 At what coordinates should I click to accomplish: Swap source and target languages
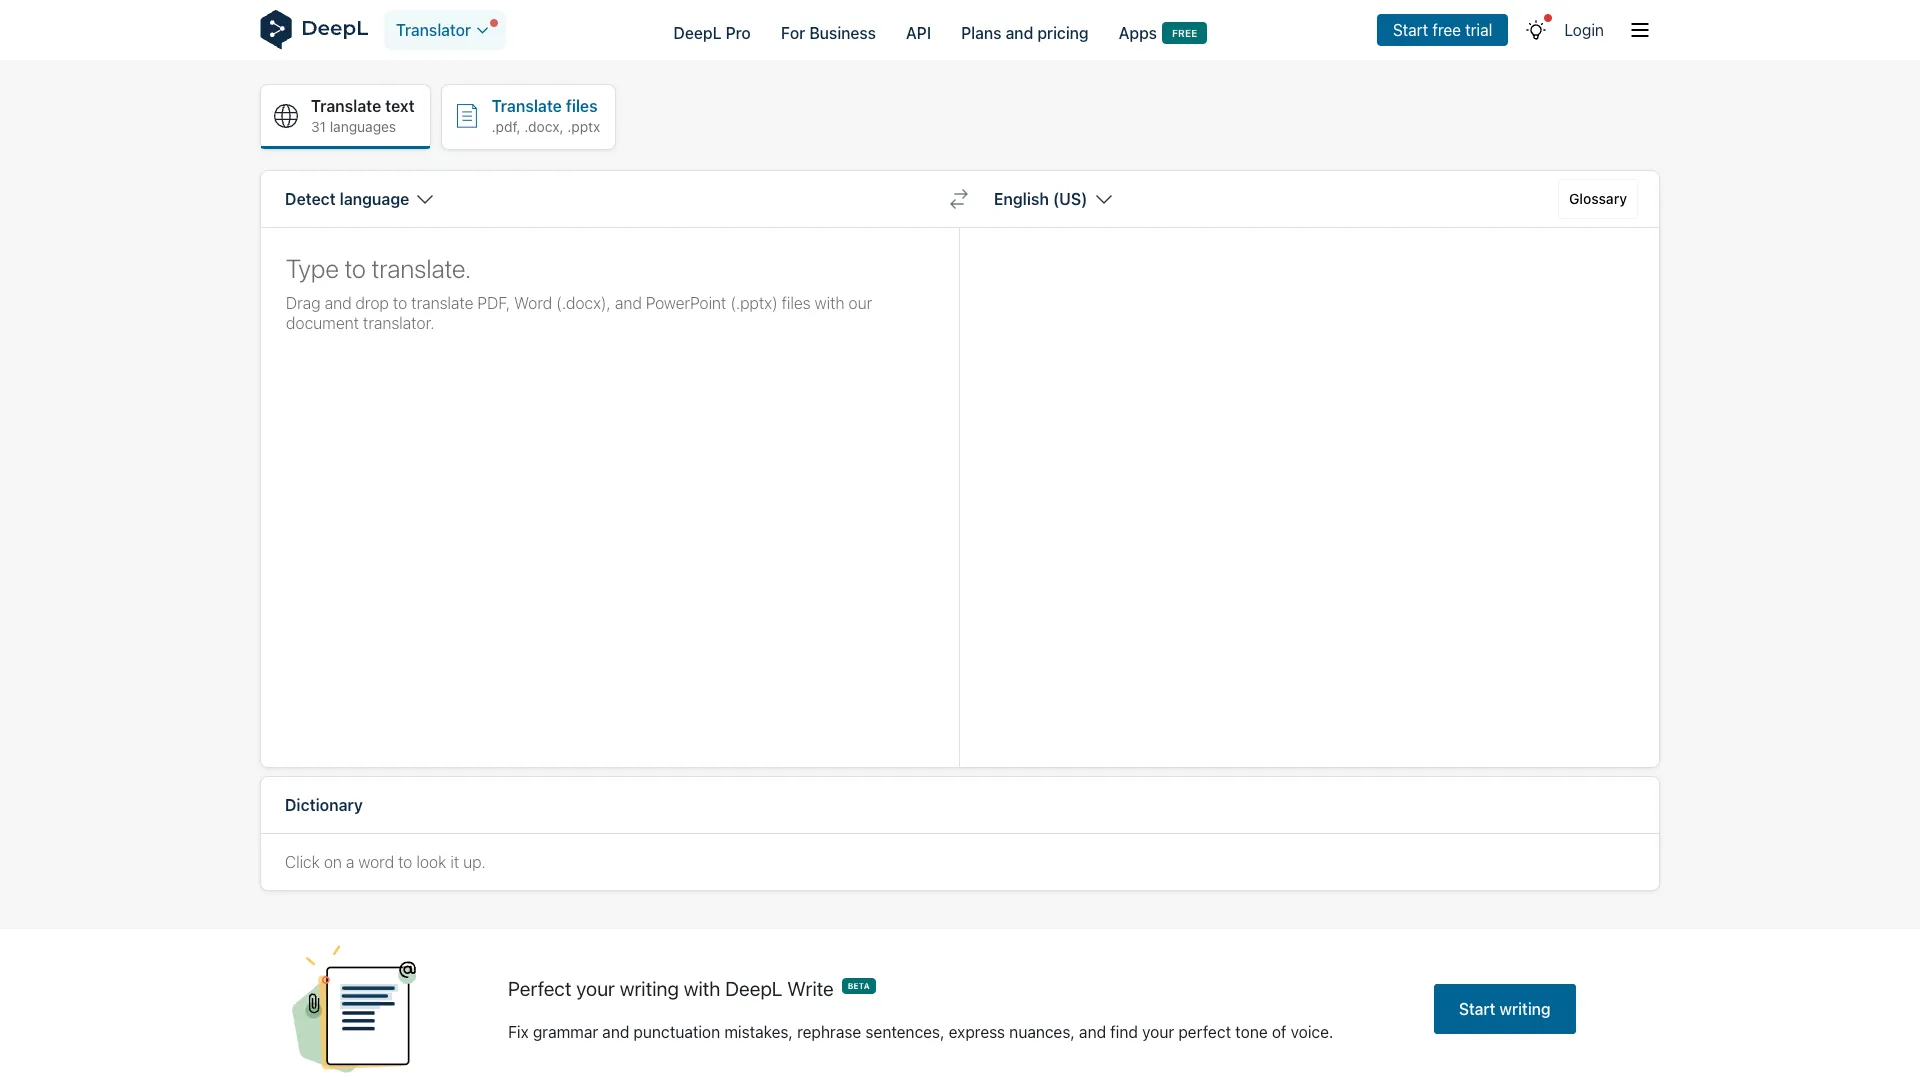[958, 199]
